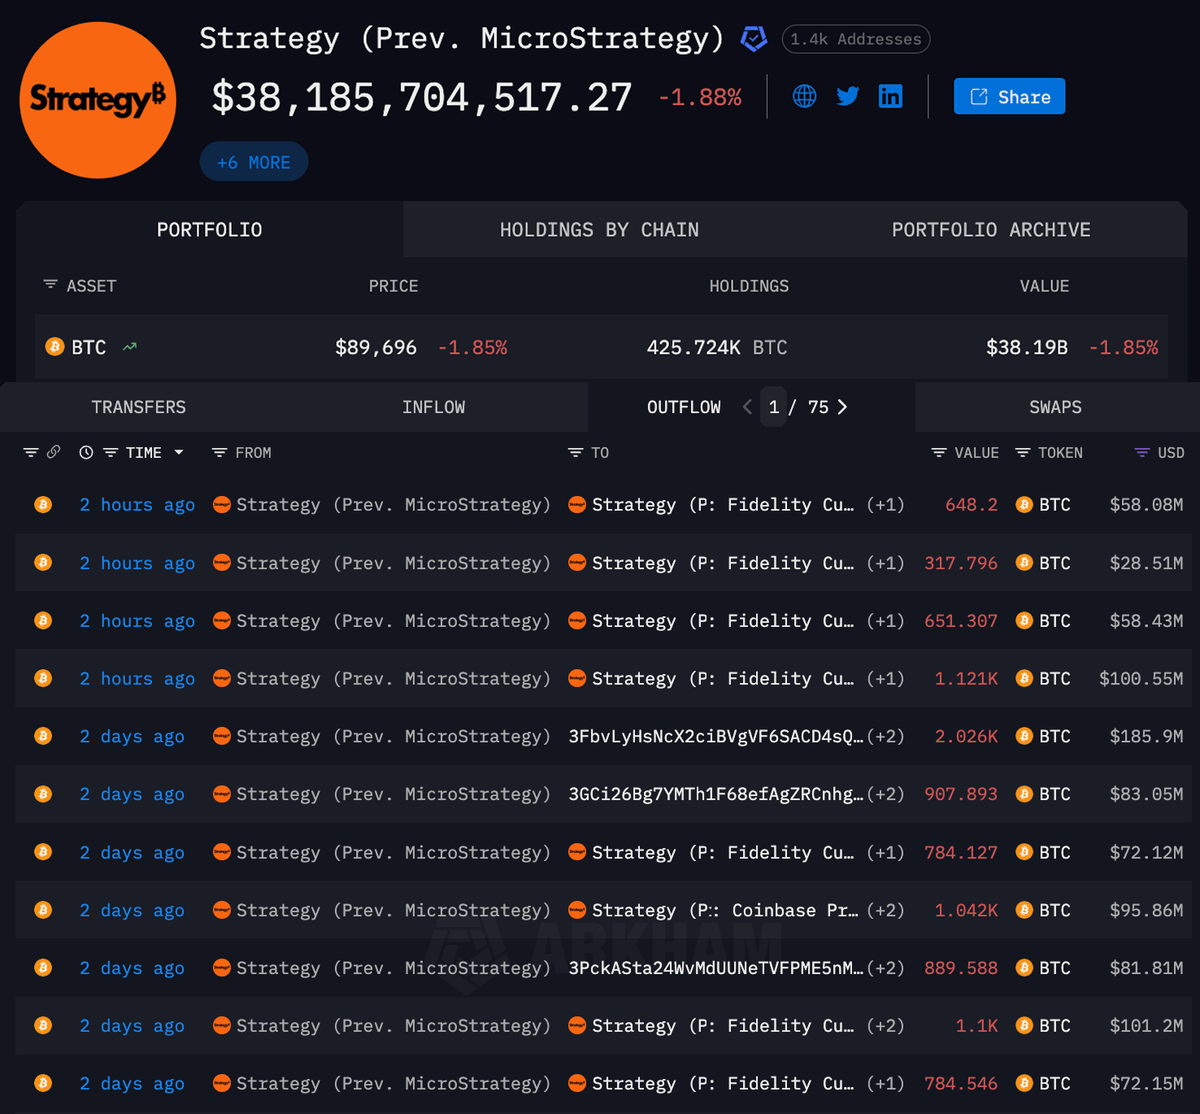Click BTC chain icon in 648.2 transfer row
1200x1114 pixels.
[x=43, y=505]
